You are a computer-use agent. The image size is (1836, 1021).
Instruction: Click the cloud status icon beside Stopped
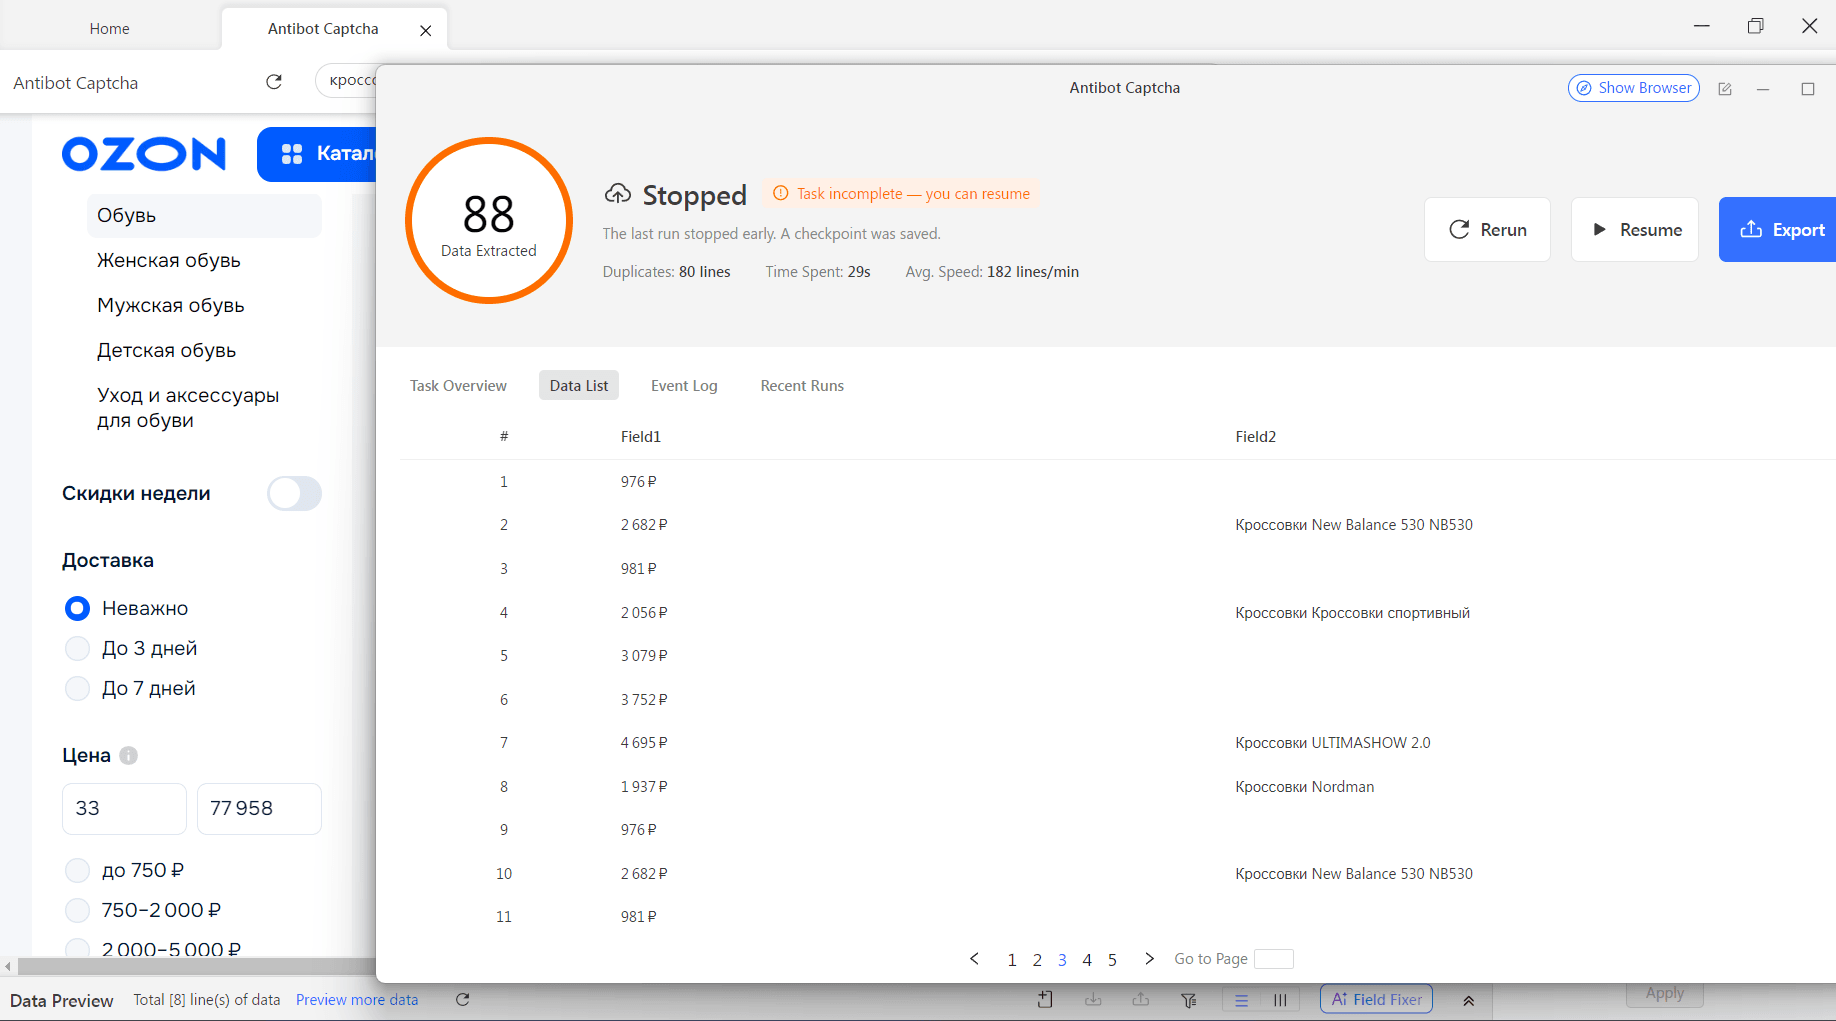coord(618,194)
